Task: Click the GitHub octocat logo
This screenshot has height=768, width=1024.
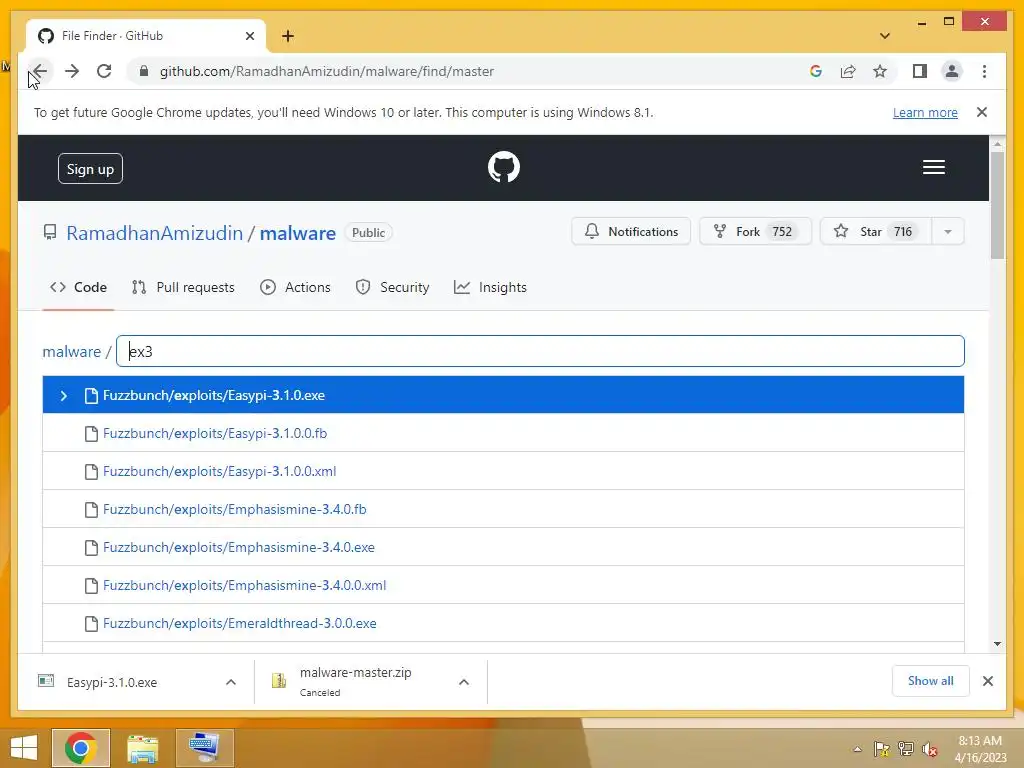Action: pyautogui.click(x=504, y=167)
